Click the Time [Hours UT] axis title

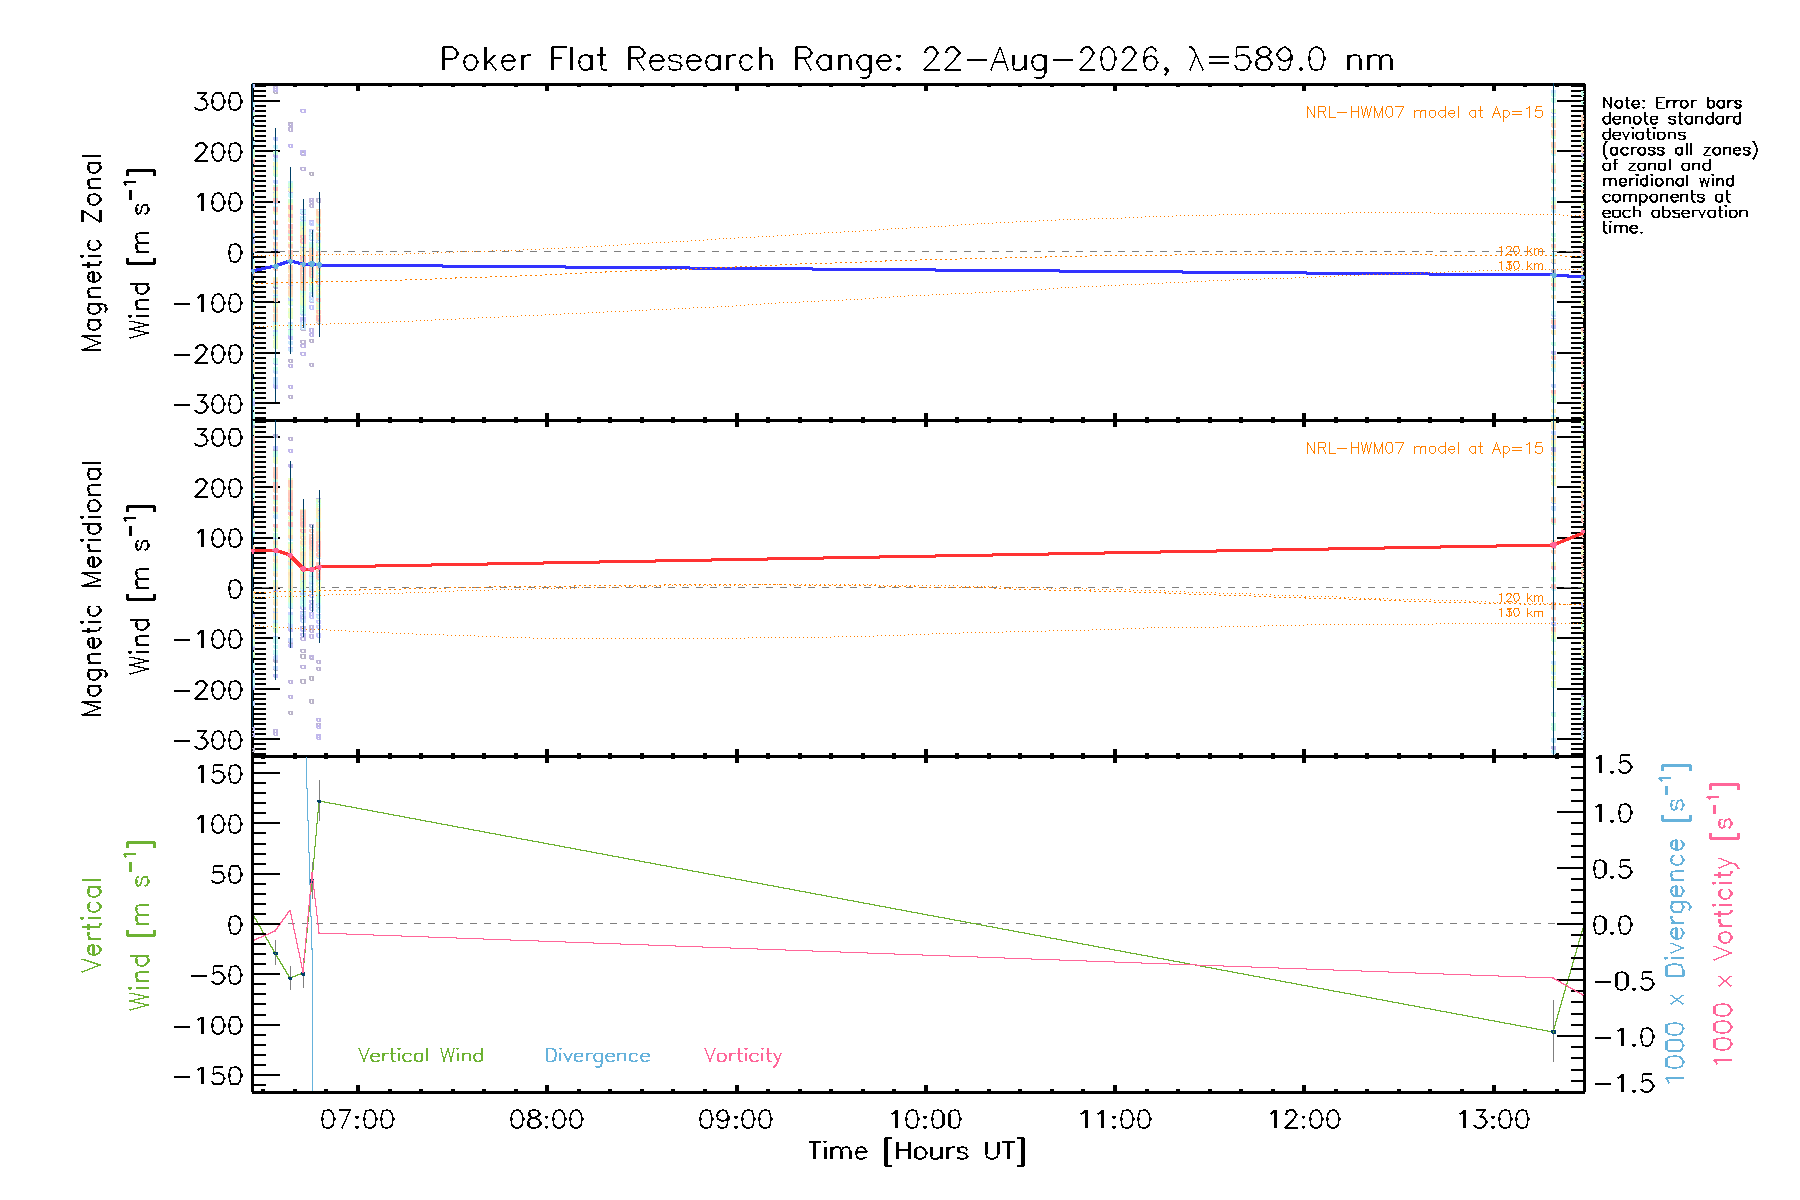[917, 1151]
